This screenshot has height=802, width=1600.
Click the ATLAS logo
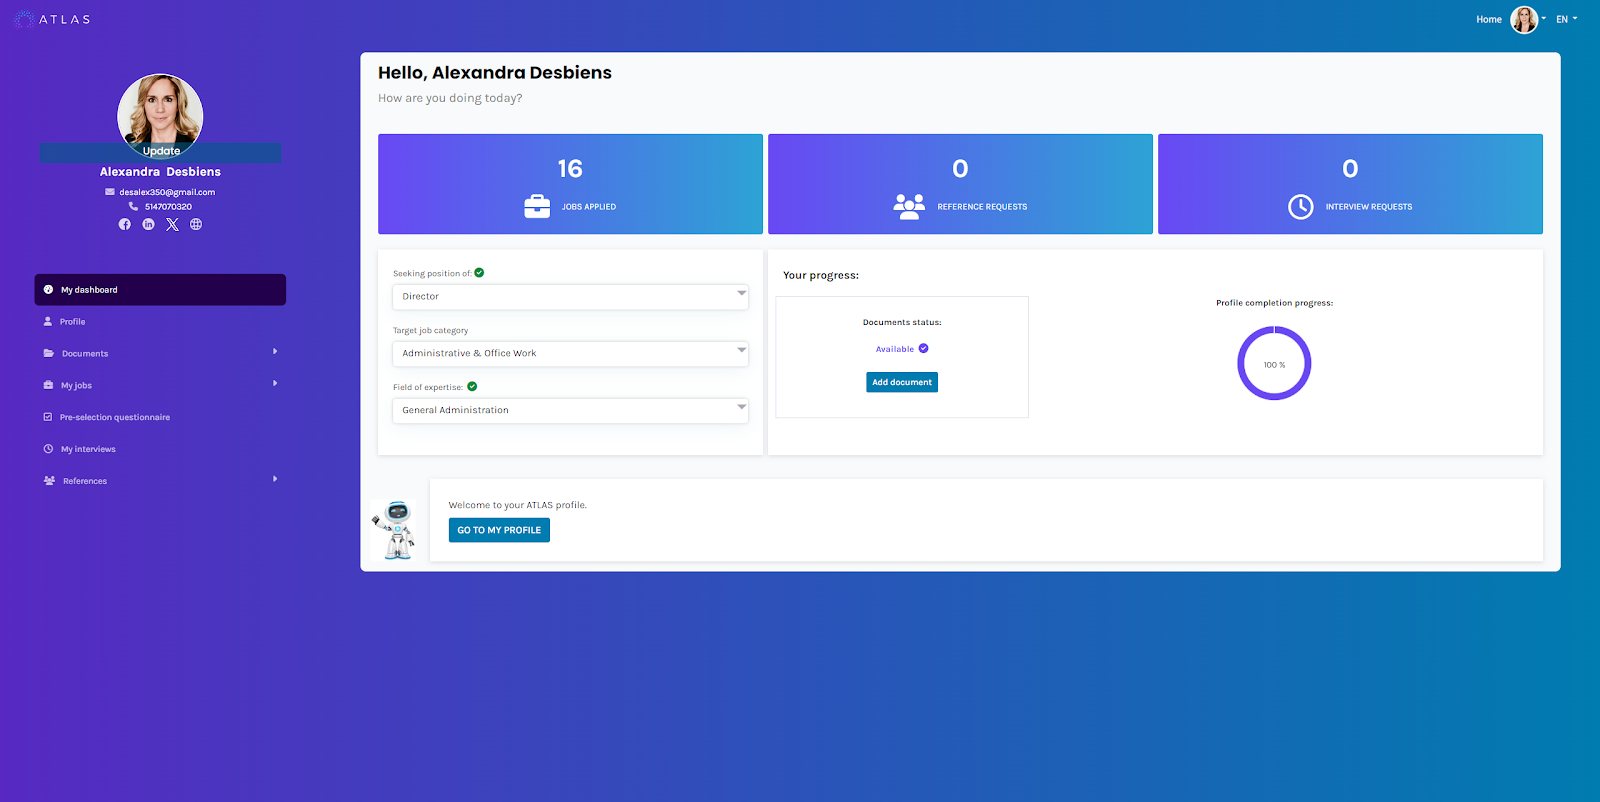tap(52, 19)
